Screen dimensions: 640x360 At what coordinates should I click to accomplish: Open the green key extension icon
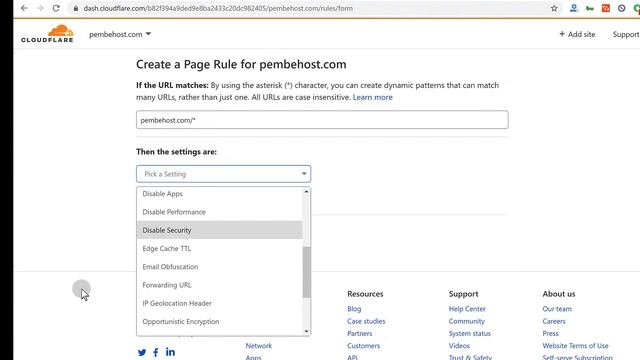point(589,8)
